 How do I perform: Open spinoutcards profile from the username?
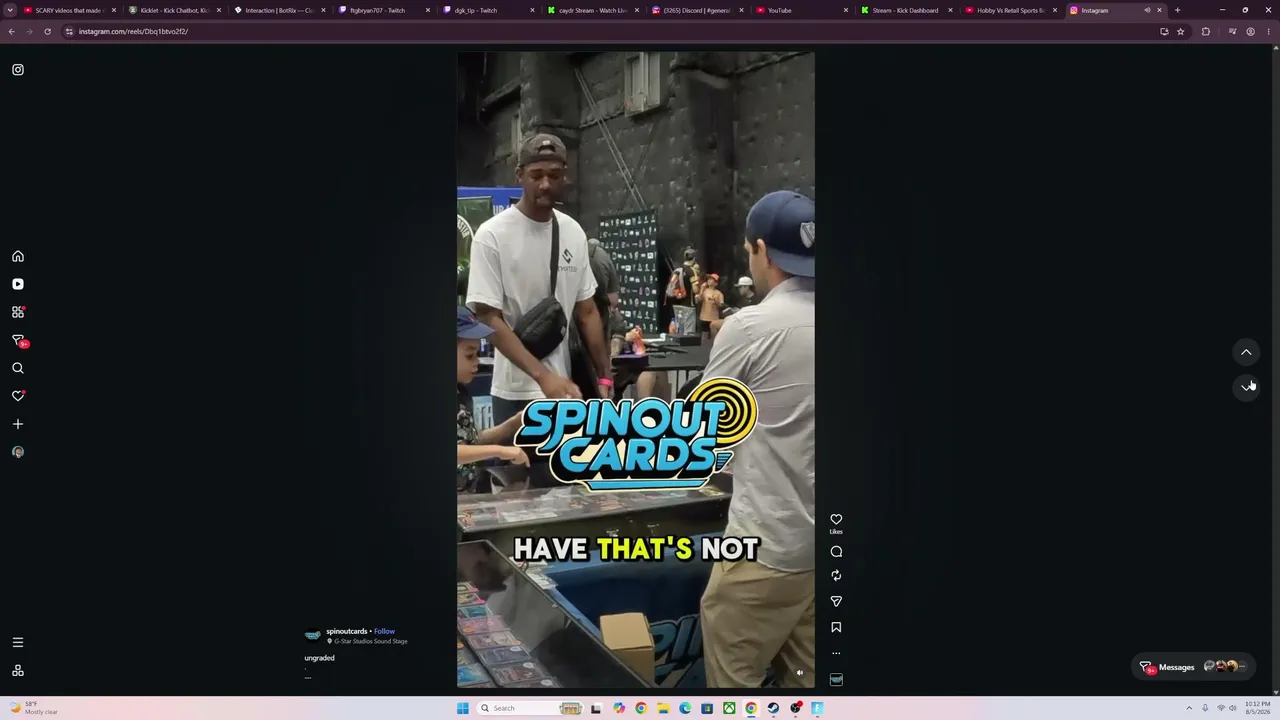coord(347,631)
